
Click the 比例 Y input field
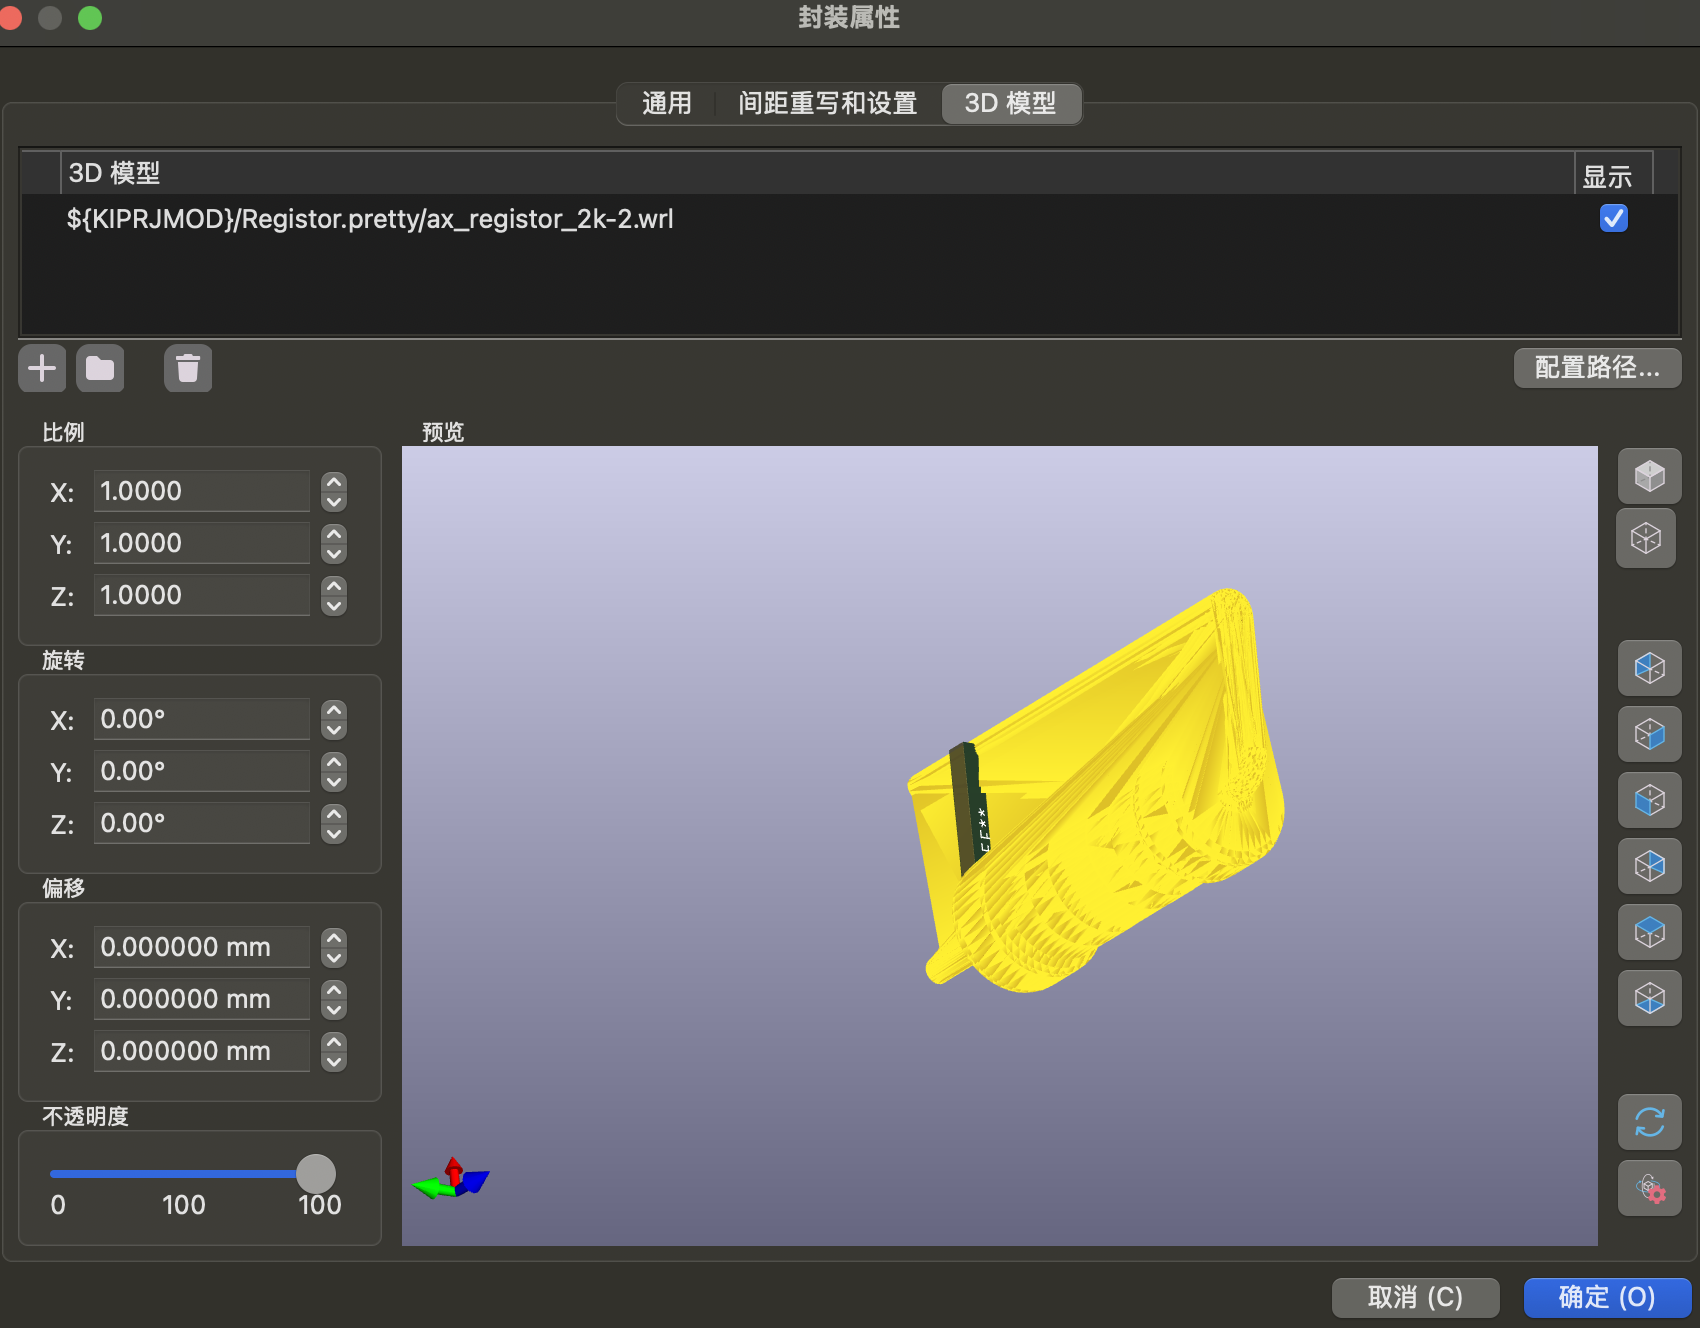click(202, 543)
